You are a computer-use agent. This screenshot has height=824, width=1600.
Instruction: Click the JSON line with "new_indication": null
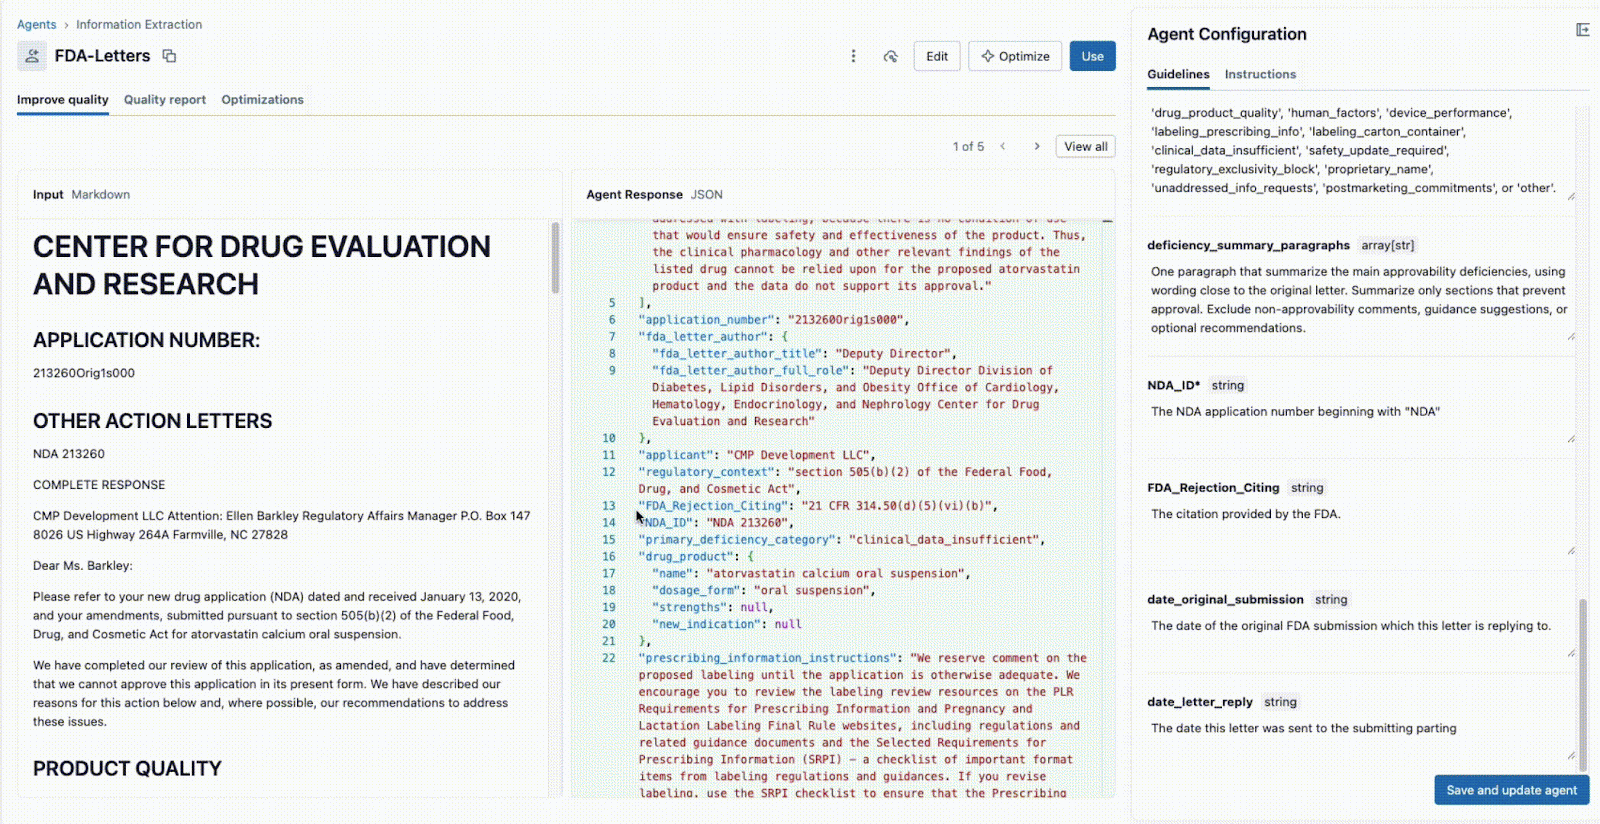click(x=727, y=624)
